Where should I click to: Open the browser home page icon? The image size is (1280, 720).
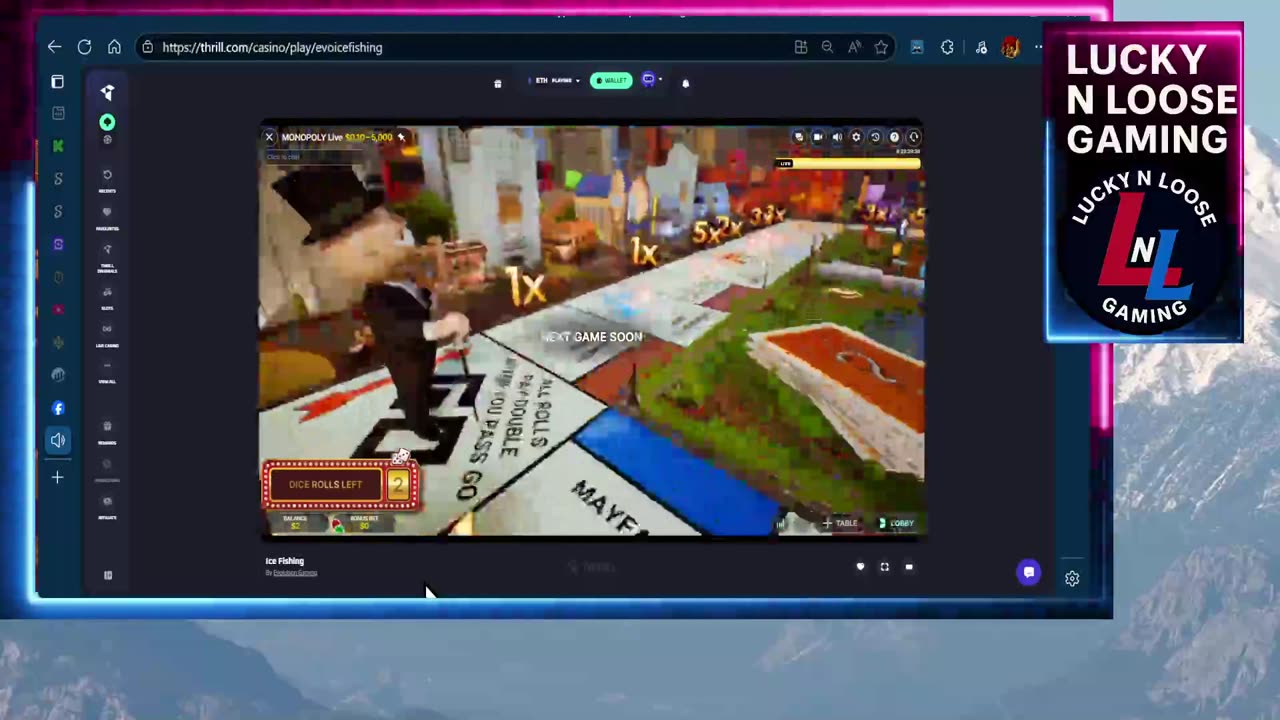[114, 47]
